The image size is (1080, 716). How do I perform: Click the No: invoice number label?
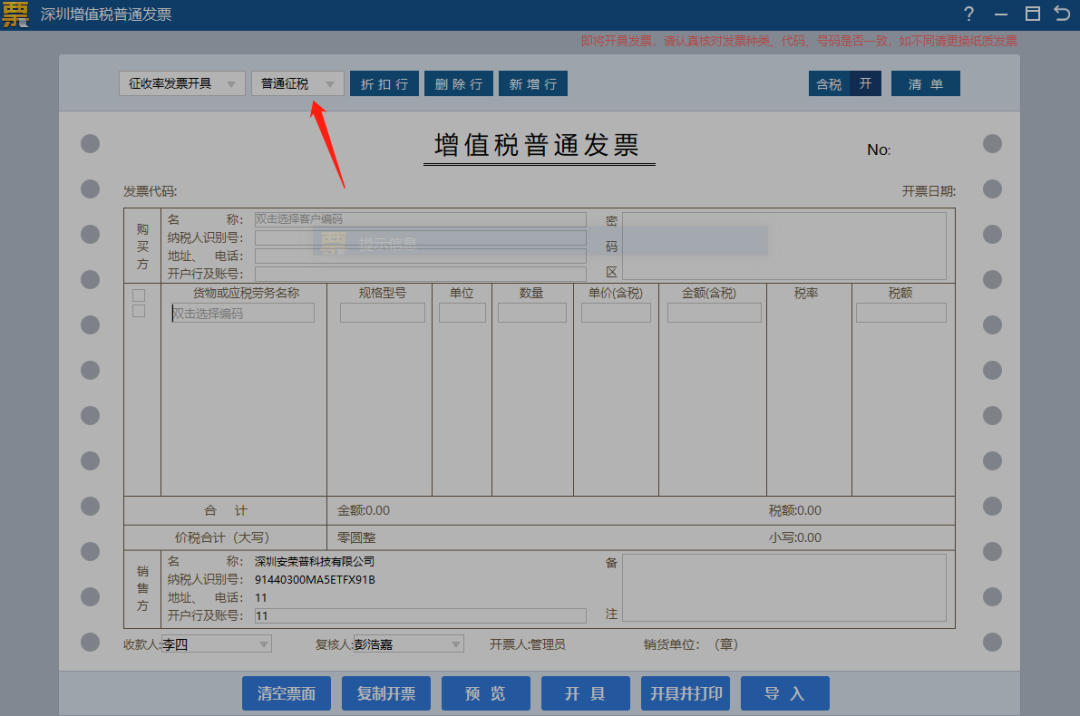point(878,150)
